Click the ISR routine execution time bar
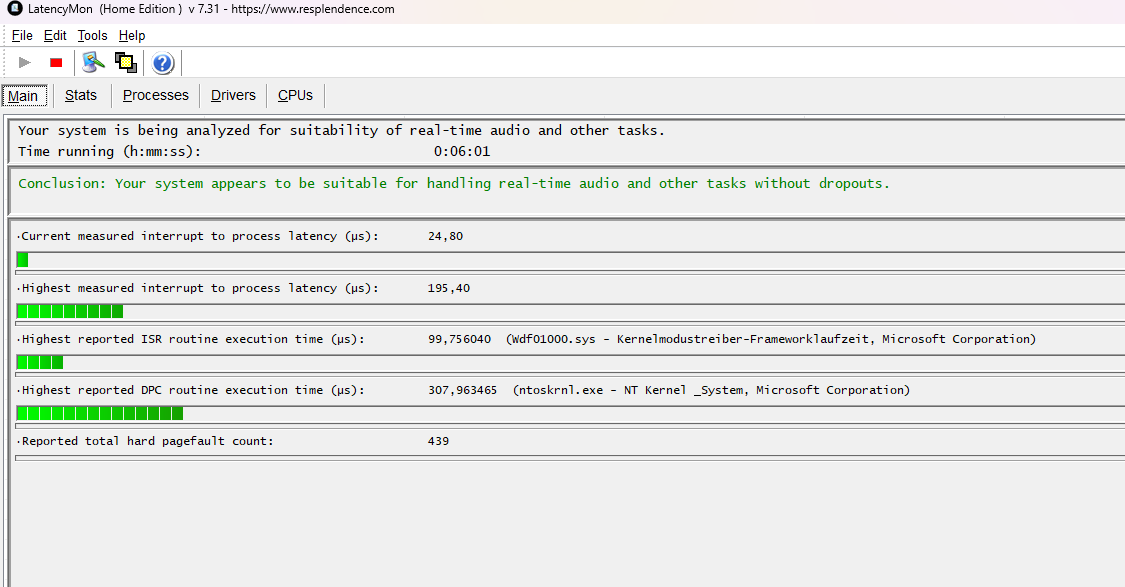The width and height of the screenshot is (1125, 587). pyautogui.click(x=570, y=362)
